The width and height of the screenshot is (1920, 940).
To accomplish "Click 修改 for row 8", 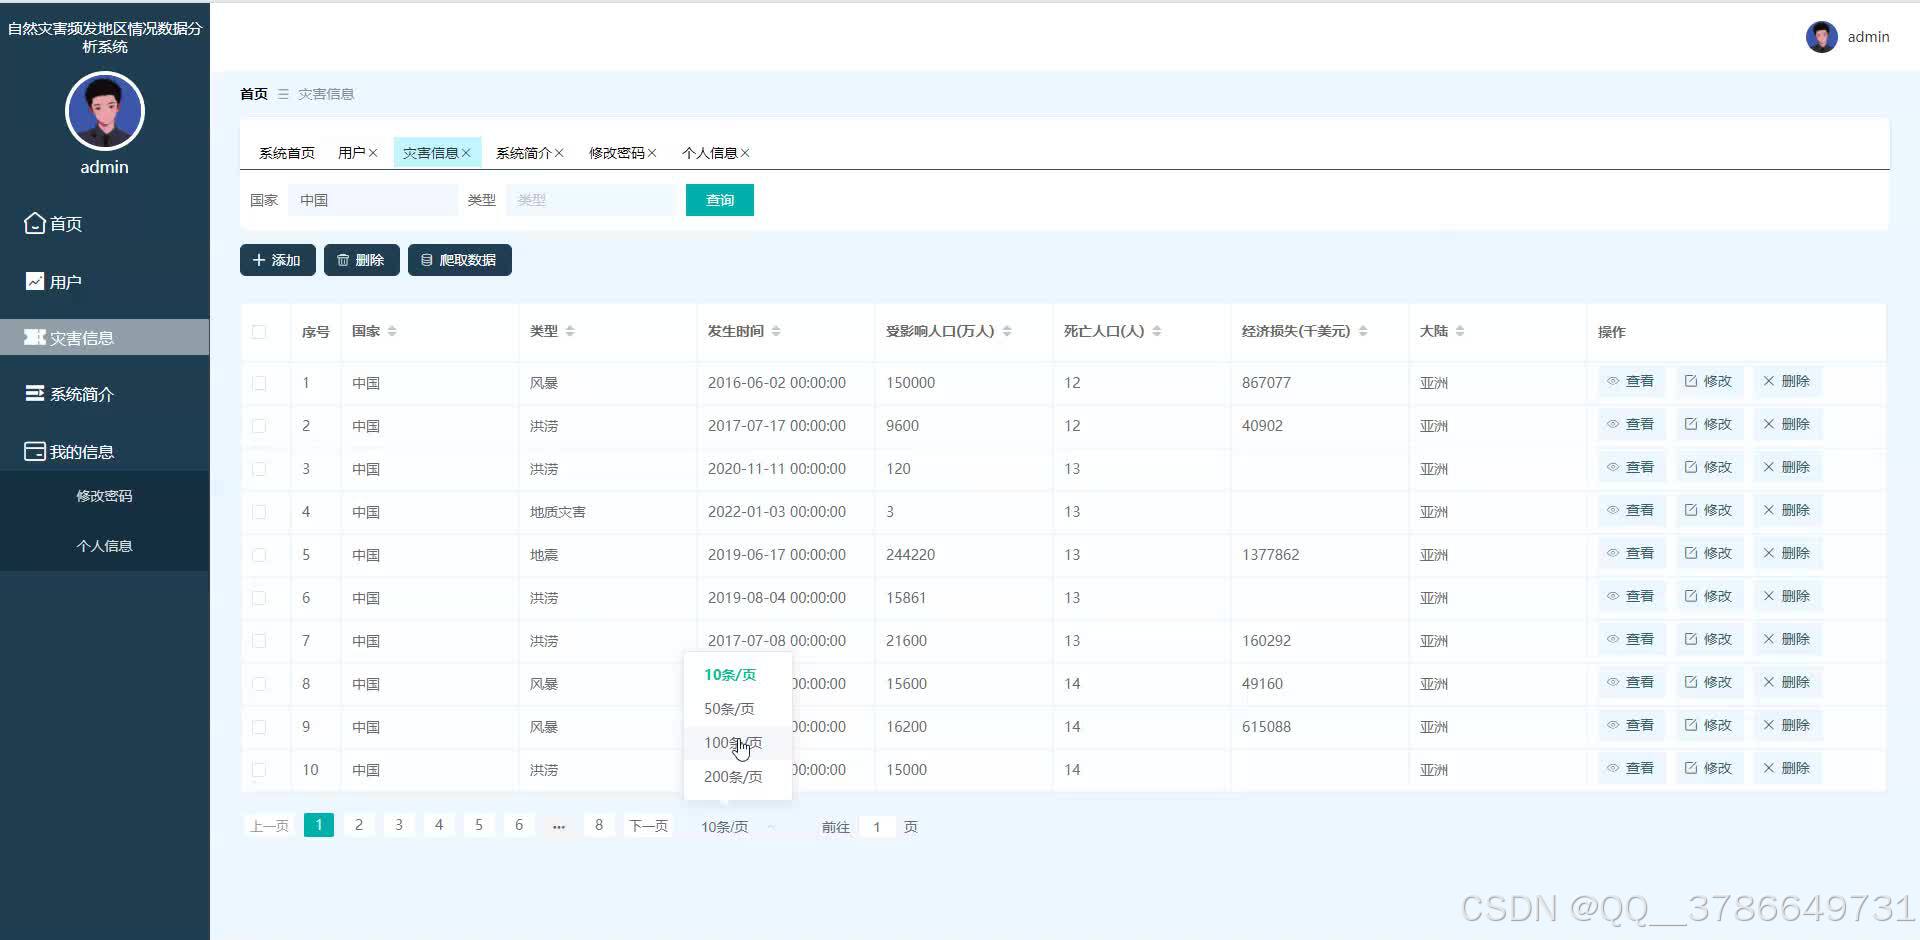I will point(1709,682).
